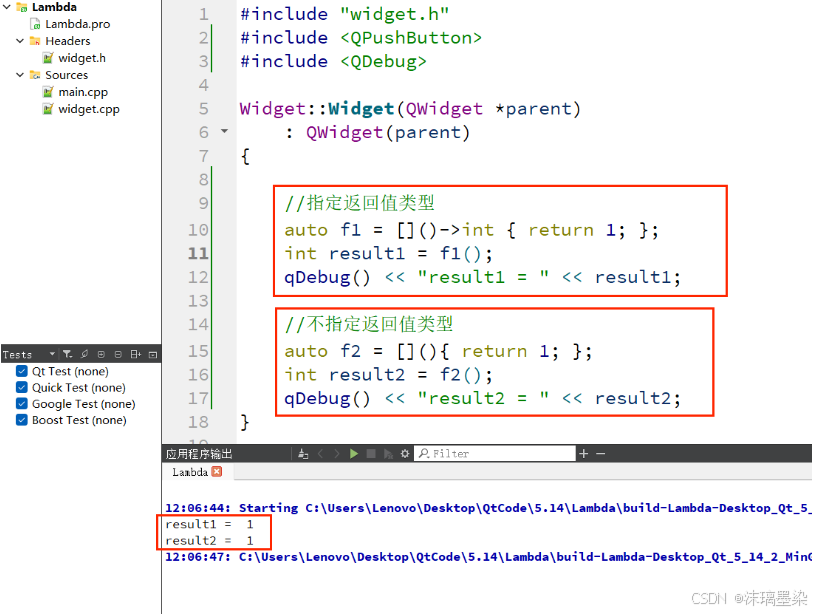
Task: Click line number 5 in the gutter
Action: click(203, 109)
